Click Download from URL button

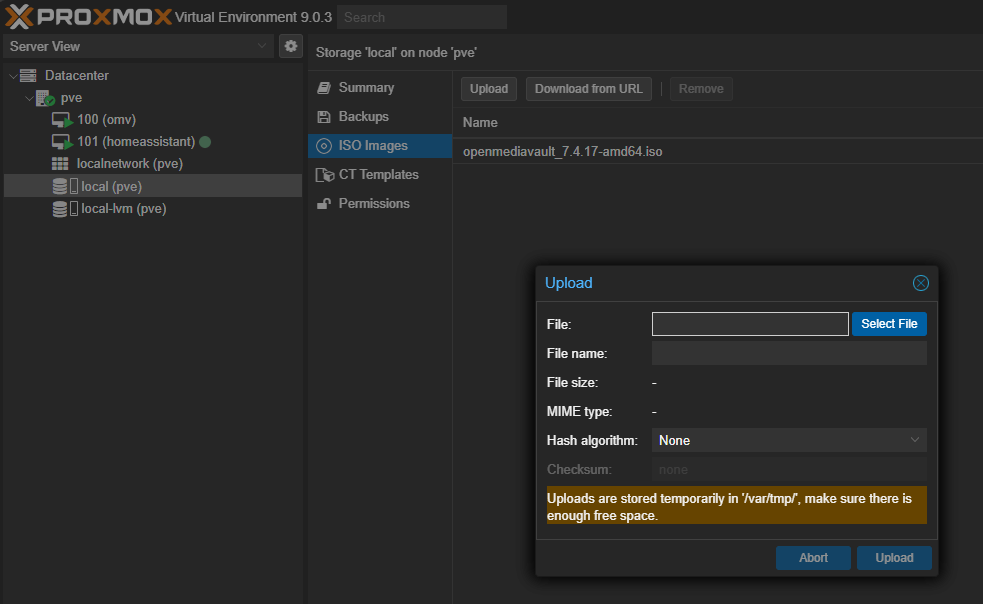(588, 89)
